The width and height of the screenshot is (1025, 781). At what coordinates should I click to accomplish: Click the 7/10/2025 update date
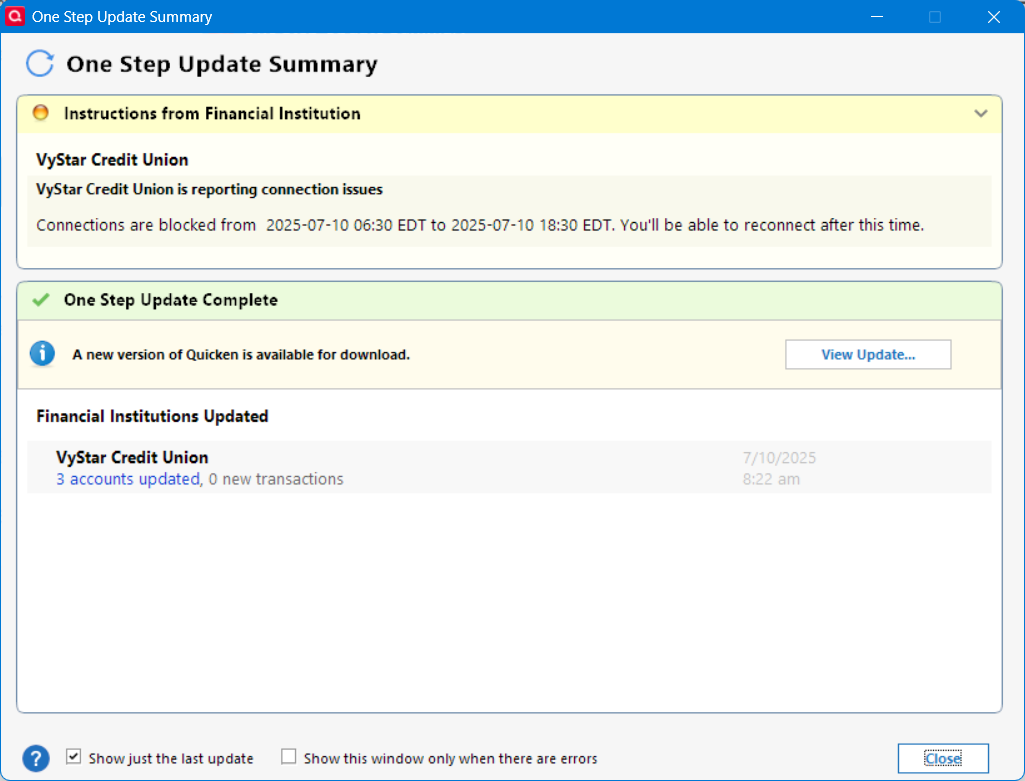779,457
